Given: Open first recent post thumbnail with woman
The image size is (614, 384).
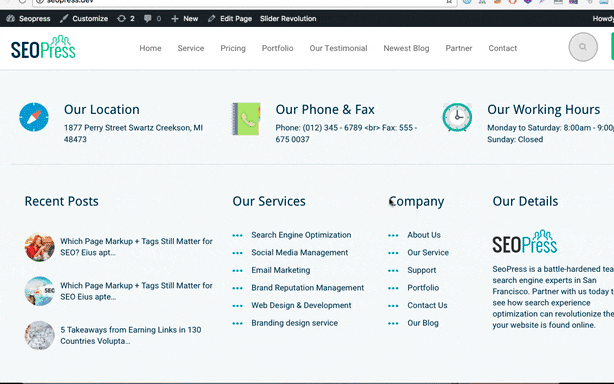Looking at the screenshot, I should (x=40, y=247).
